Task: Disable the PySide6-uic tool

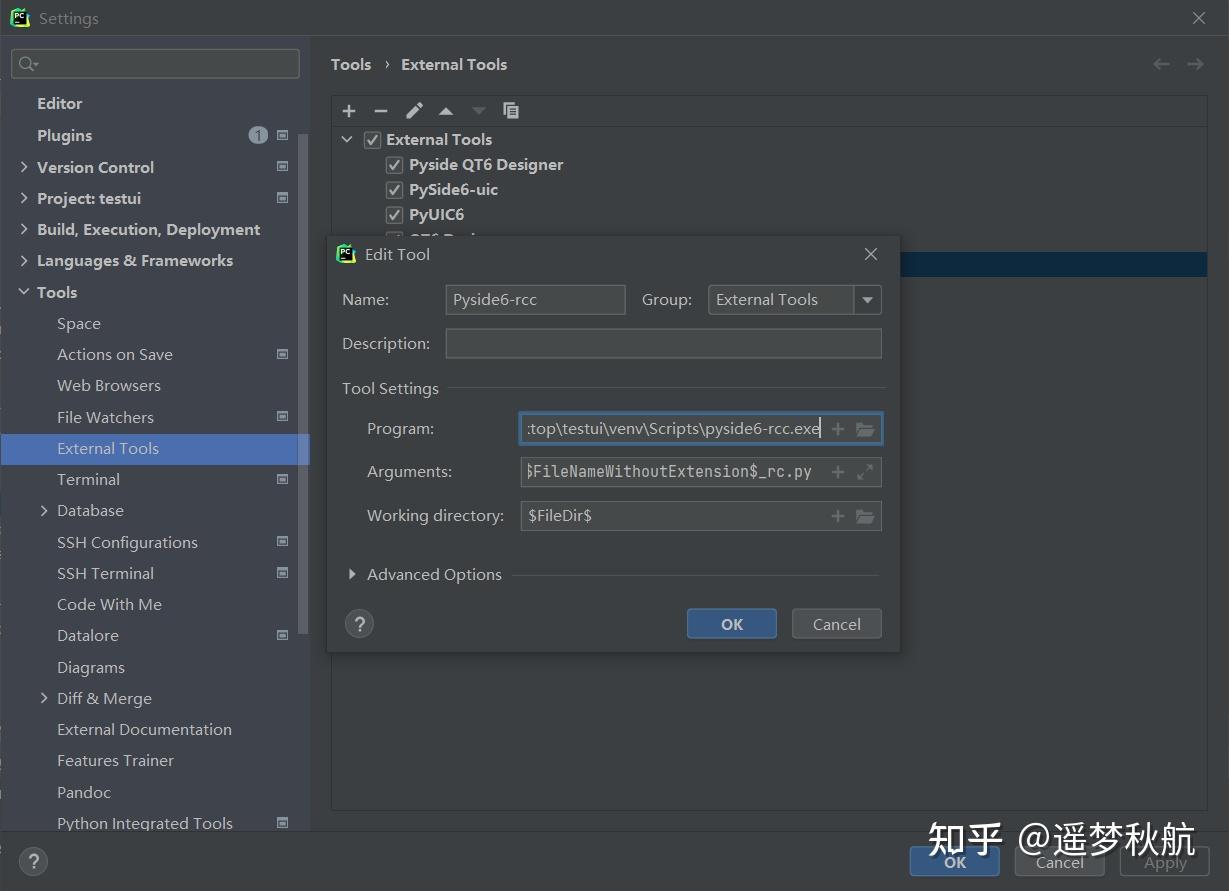Action: pos(394,189)
